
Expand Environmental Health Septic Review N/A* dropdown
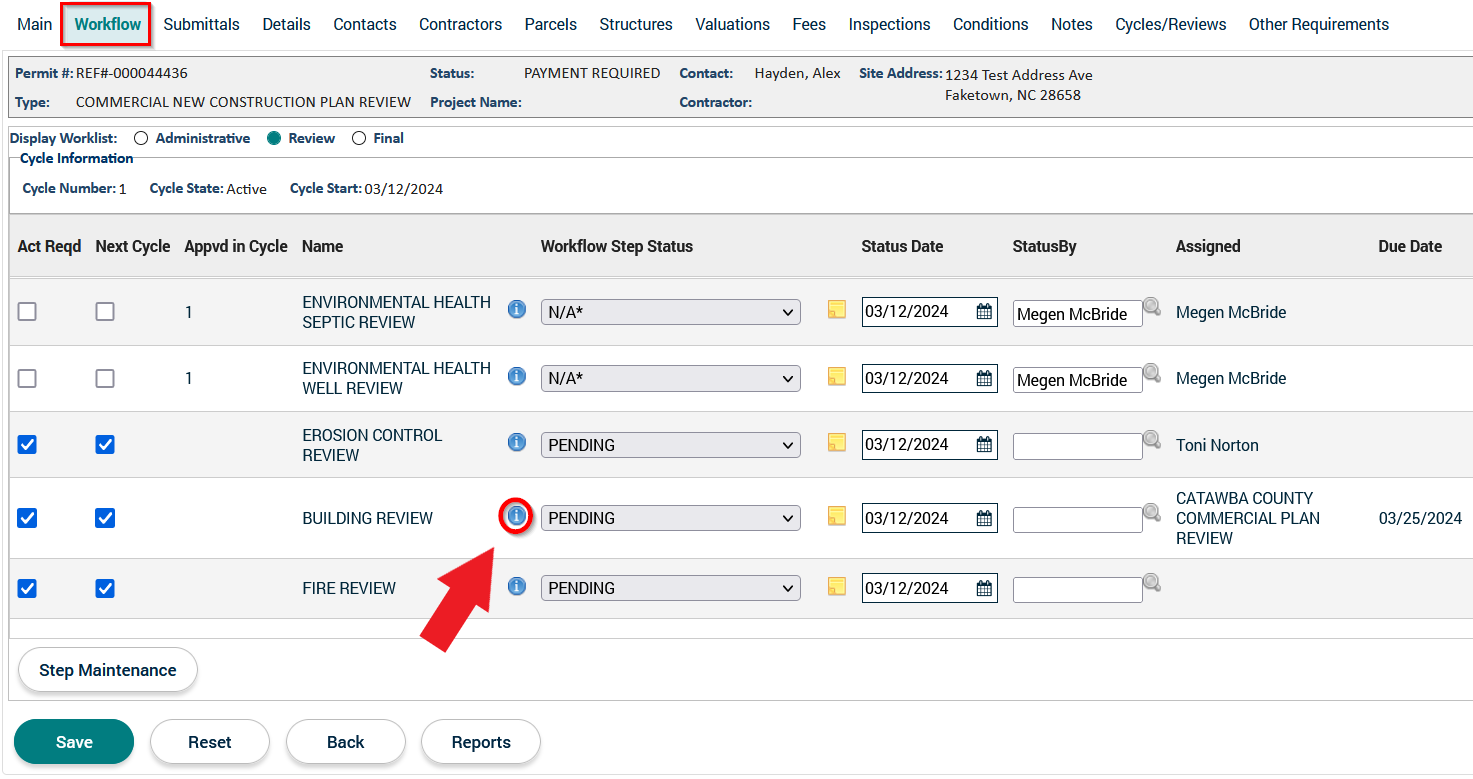[670, 312]
